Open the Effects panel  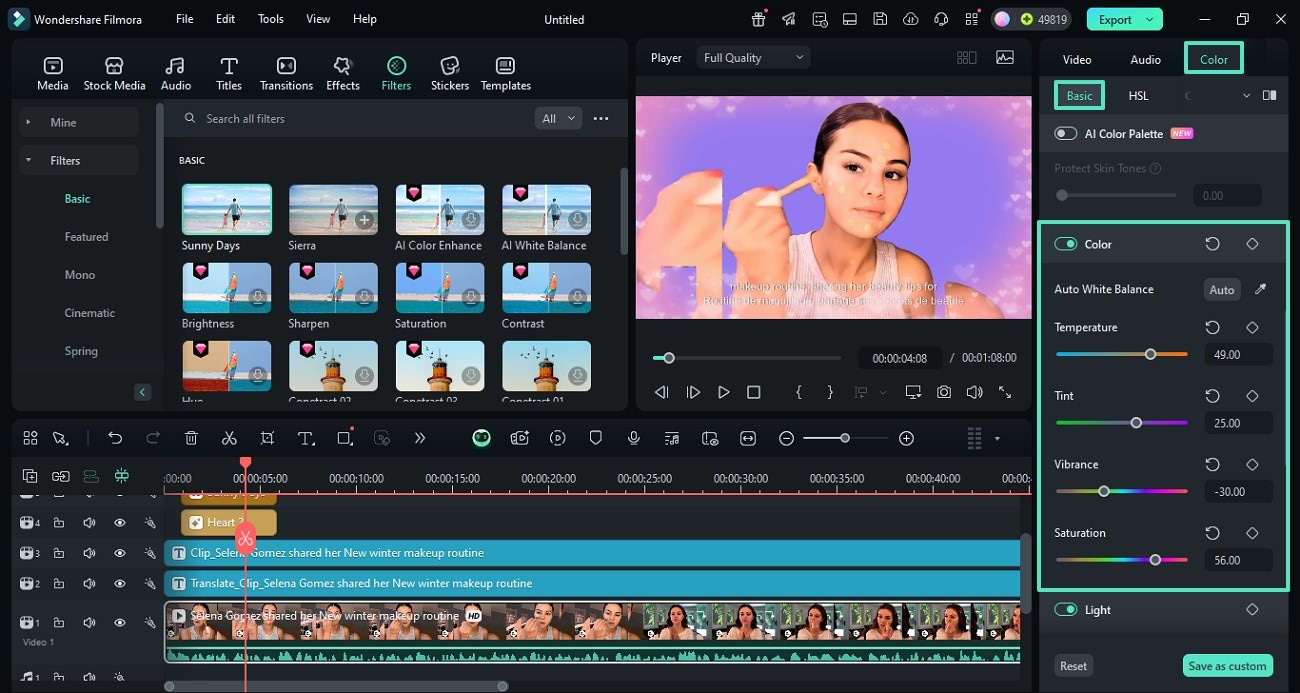[x=343, y=74]
